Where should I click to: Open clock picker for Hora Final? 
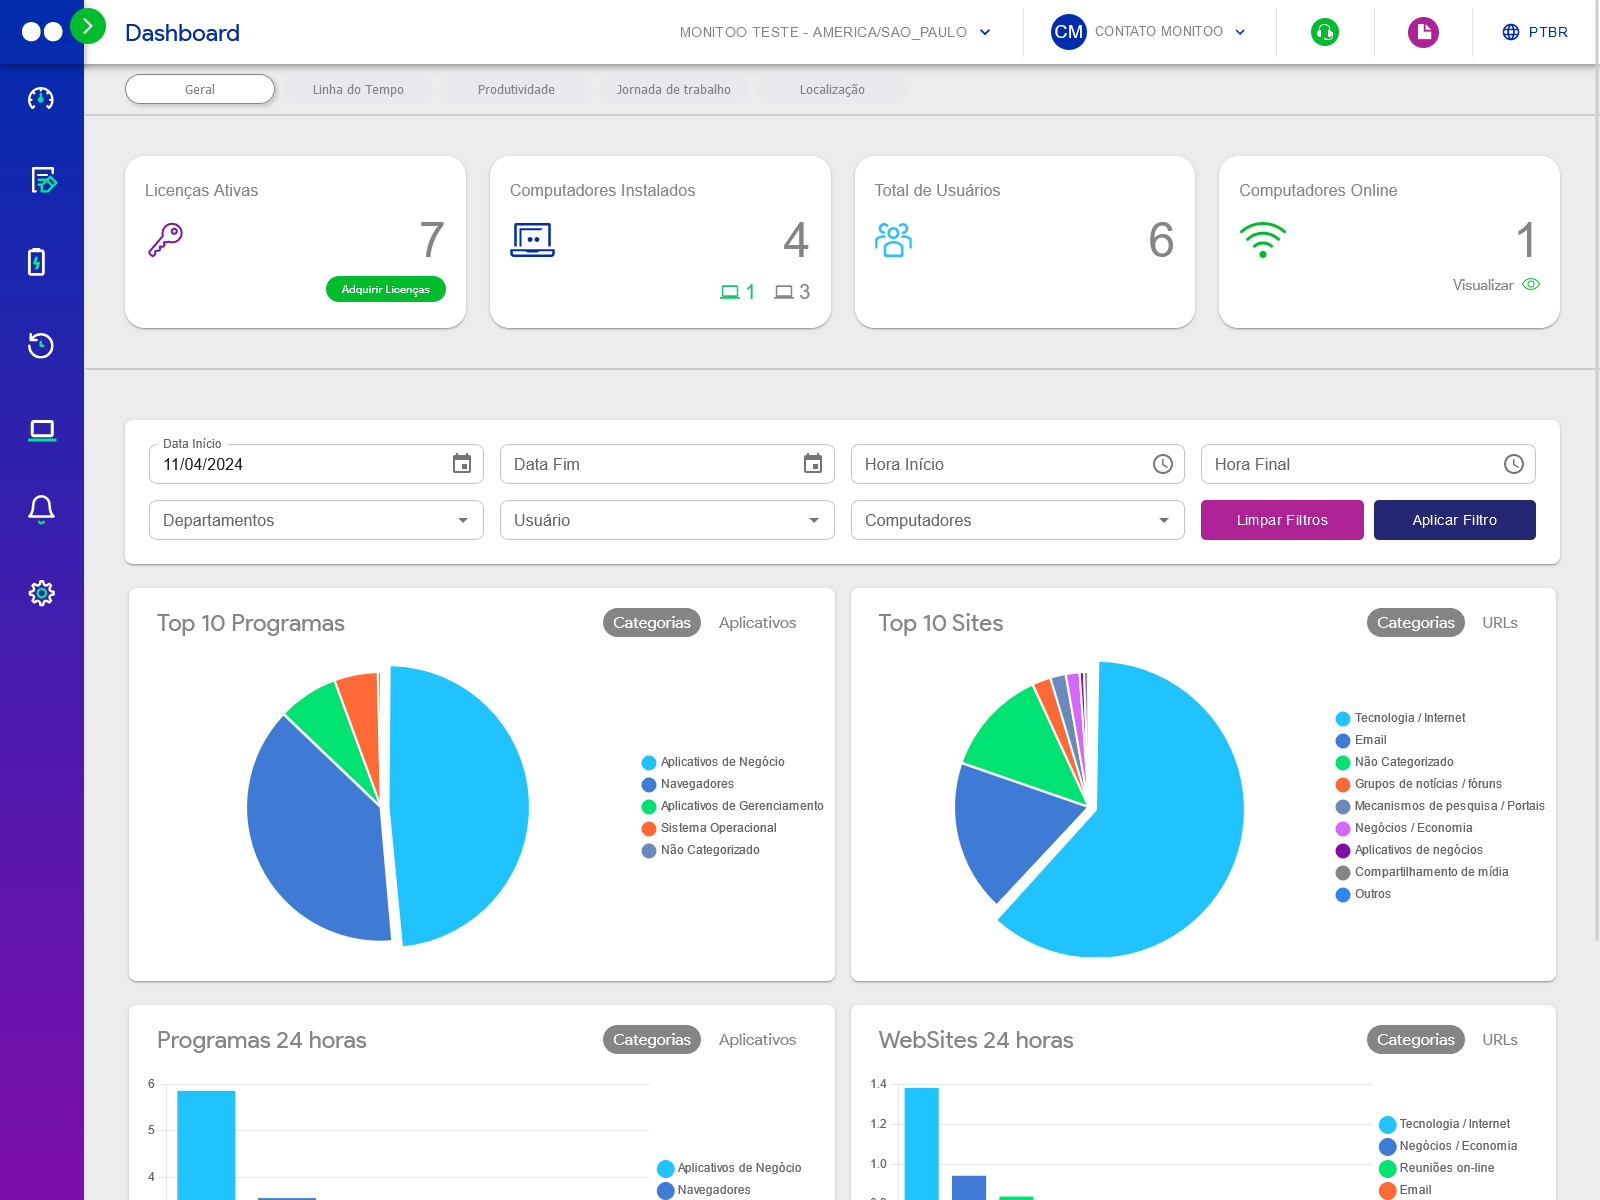click(1514, 464)
